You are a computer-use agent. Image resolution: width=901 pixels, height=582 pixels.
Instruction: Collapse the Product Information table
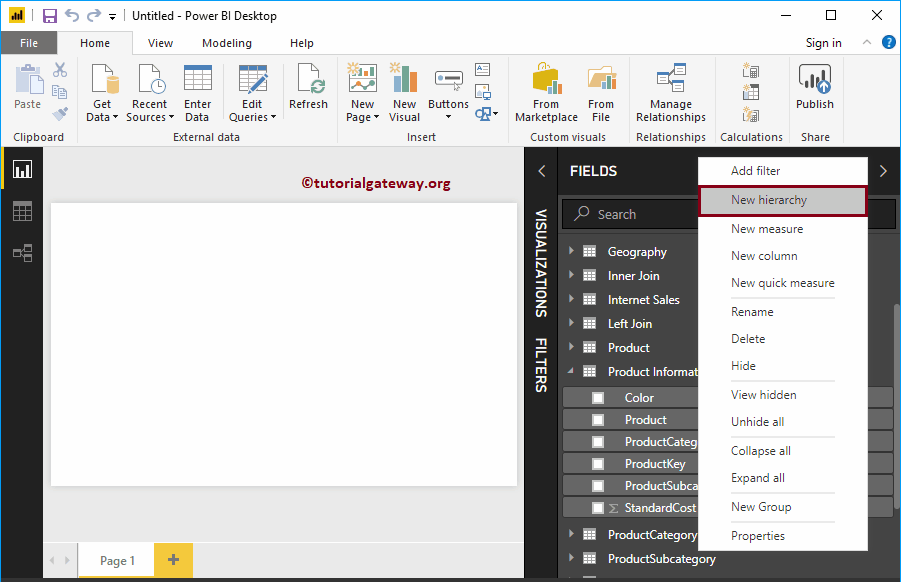[x=572, y=371]
